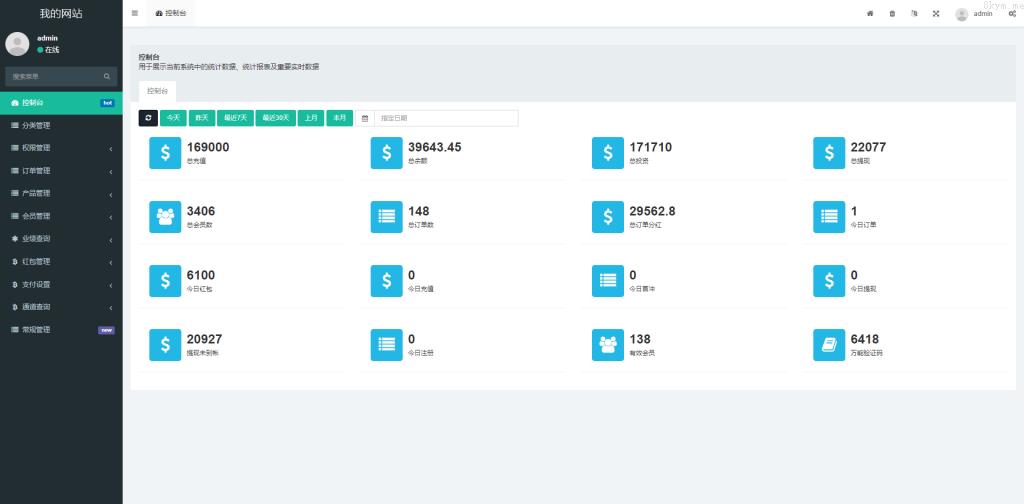The height and width of the screenshot is (504, 1024).
Task: Expand the 权限管理 sidebar menu
Action: pyautogui.click(x=60, y=148)
